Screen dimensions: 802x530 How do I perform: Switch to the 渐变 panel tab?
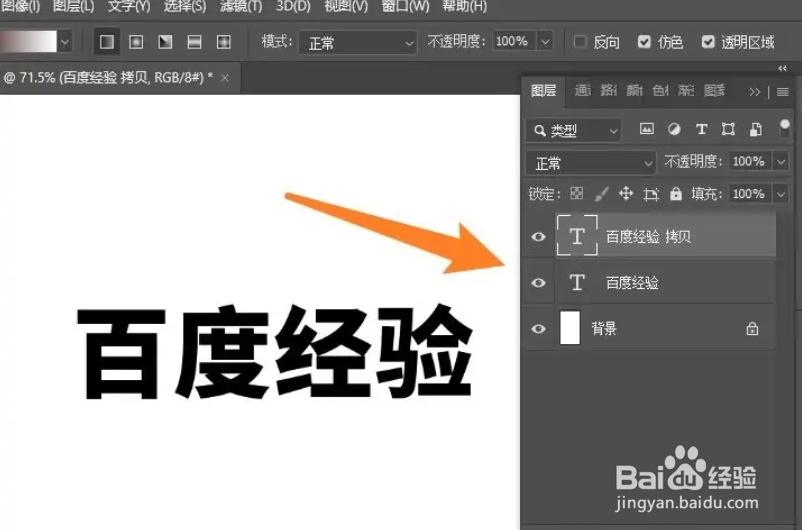click(686, 91)
